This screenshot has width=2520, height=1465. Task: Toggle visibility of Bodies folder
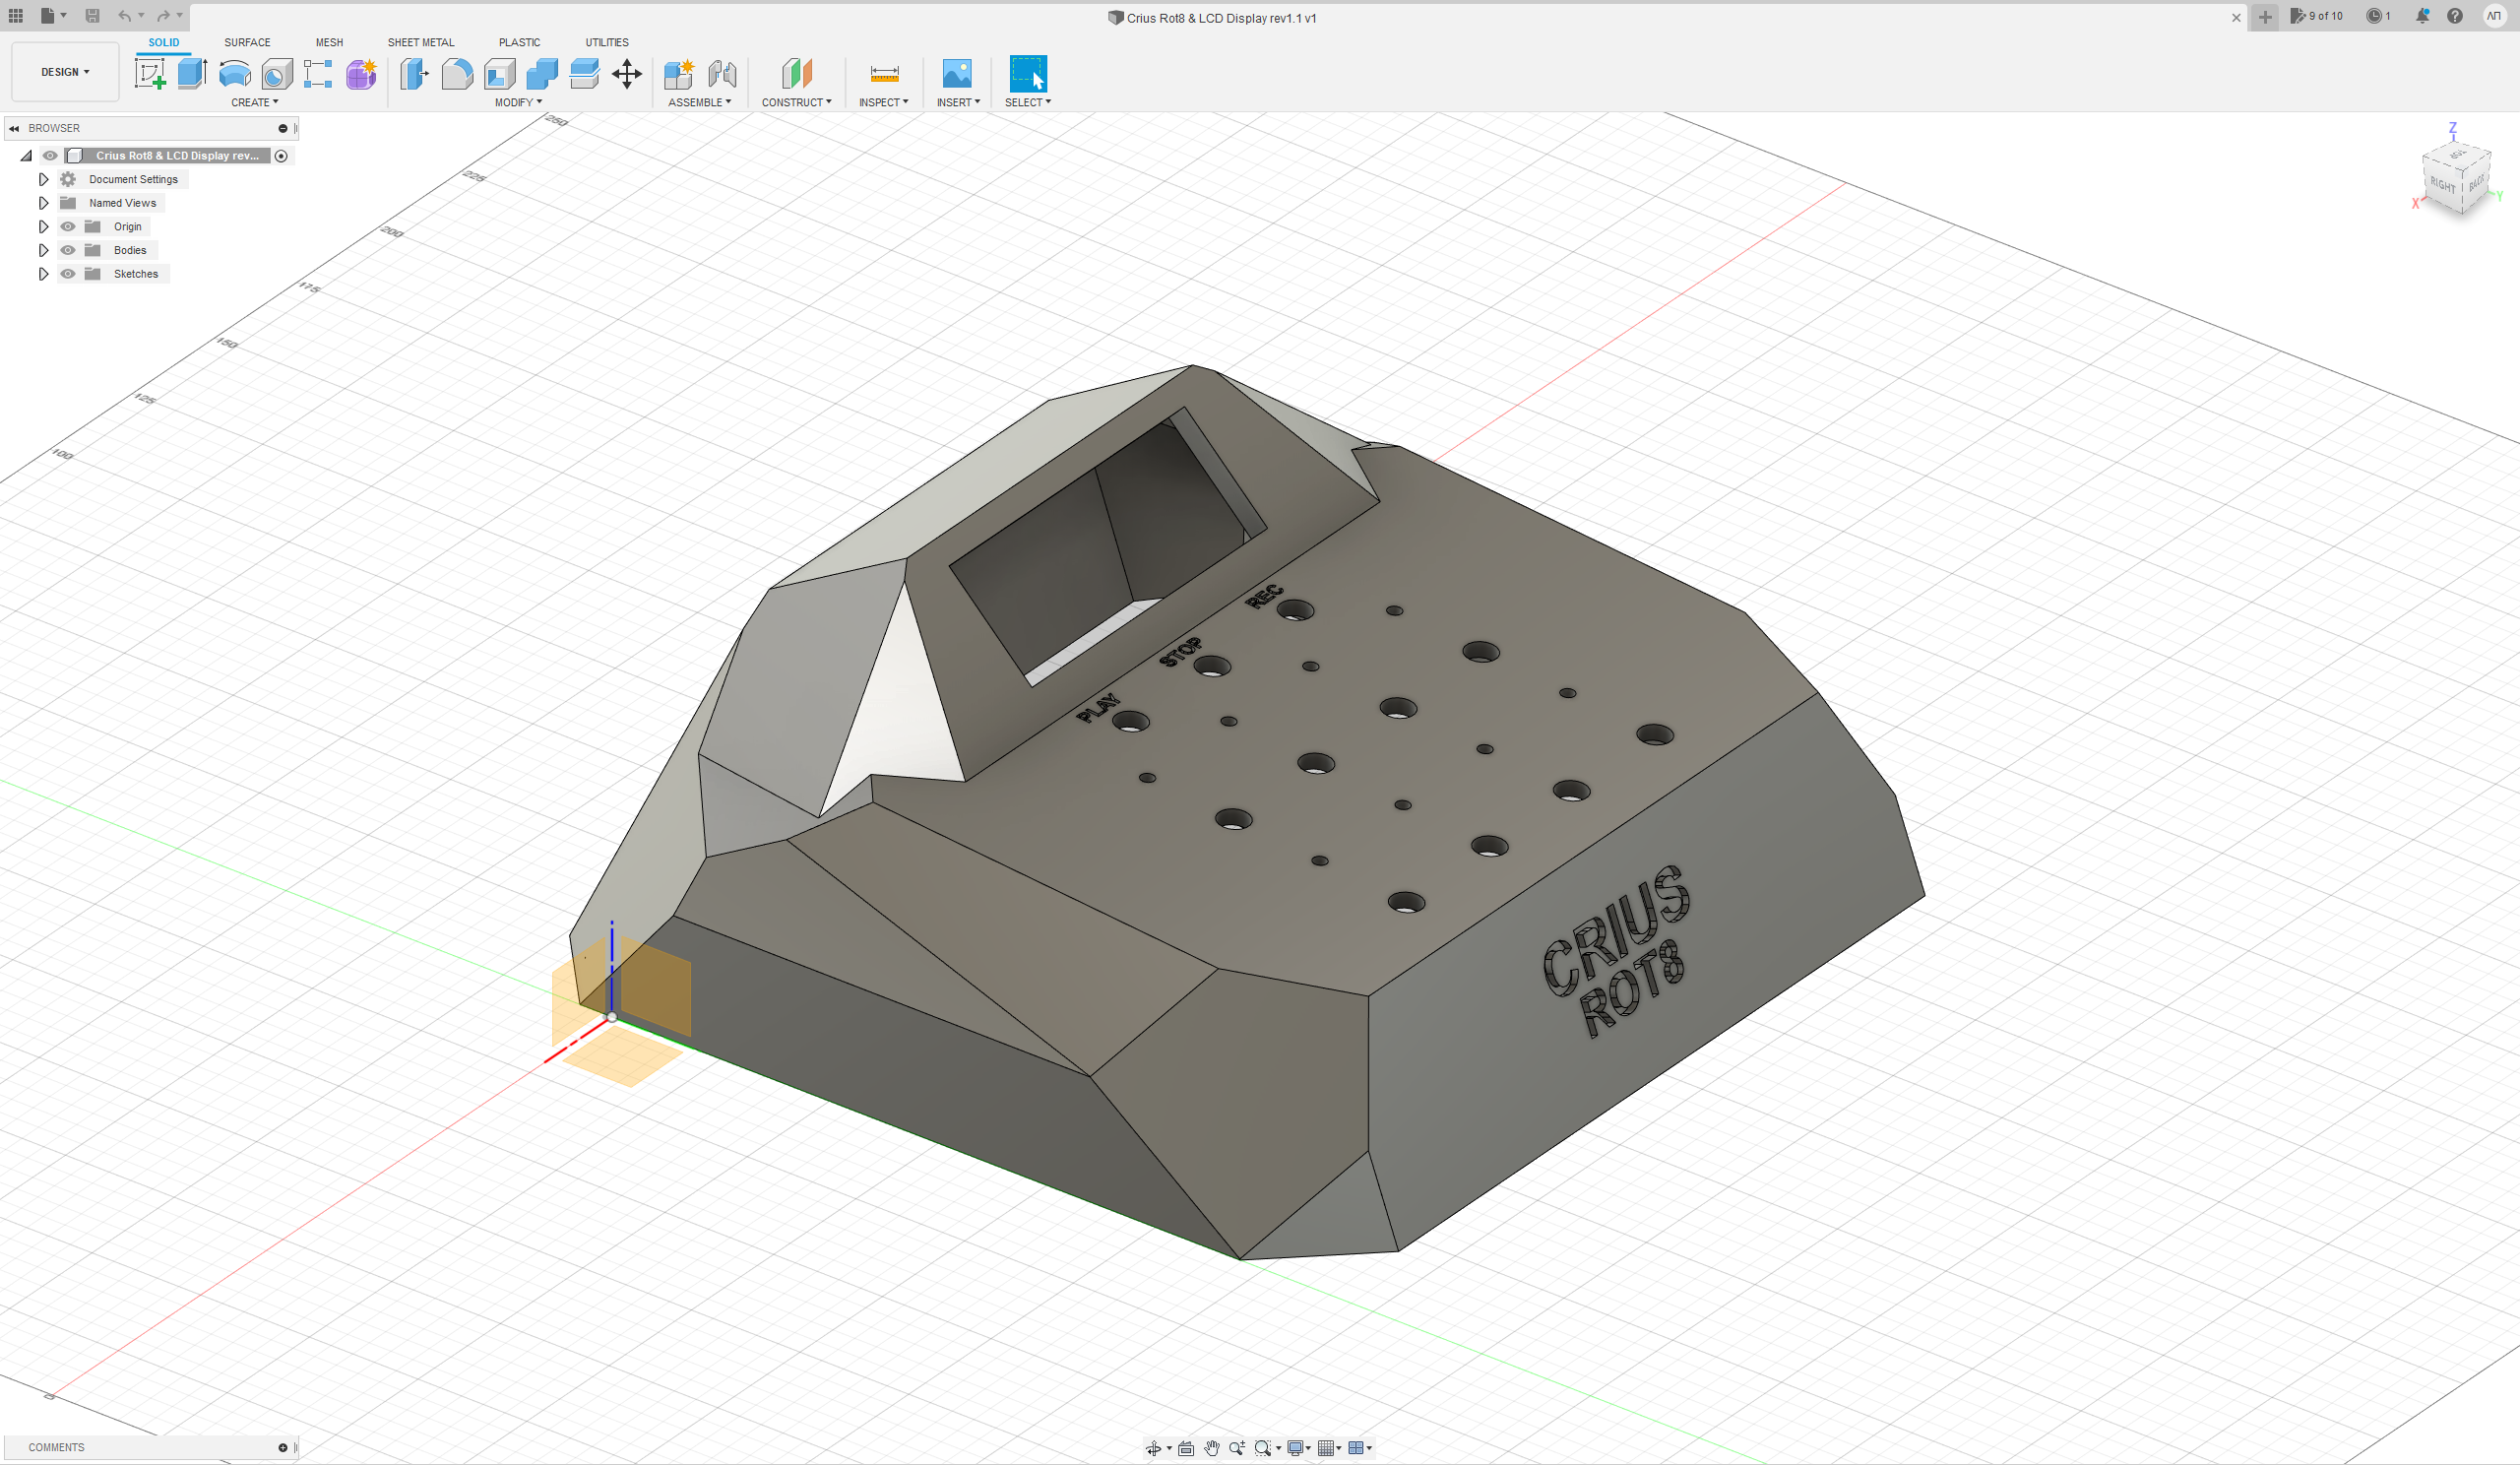[68, 249]
